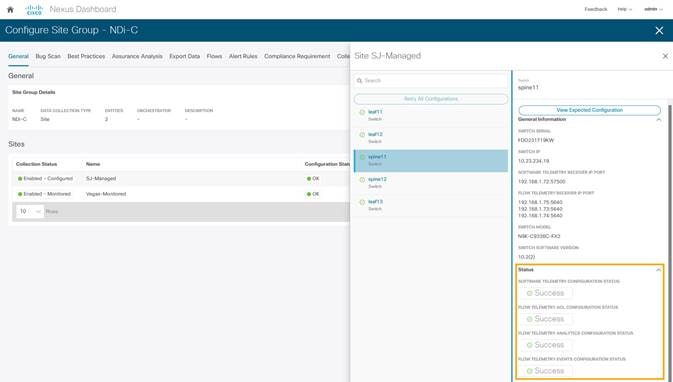Click flow telemetry ACL Success check icon
The image size is (673, 382).
click(529, 319)
